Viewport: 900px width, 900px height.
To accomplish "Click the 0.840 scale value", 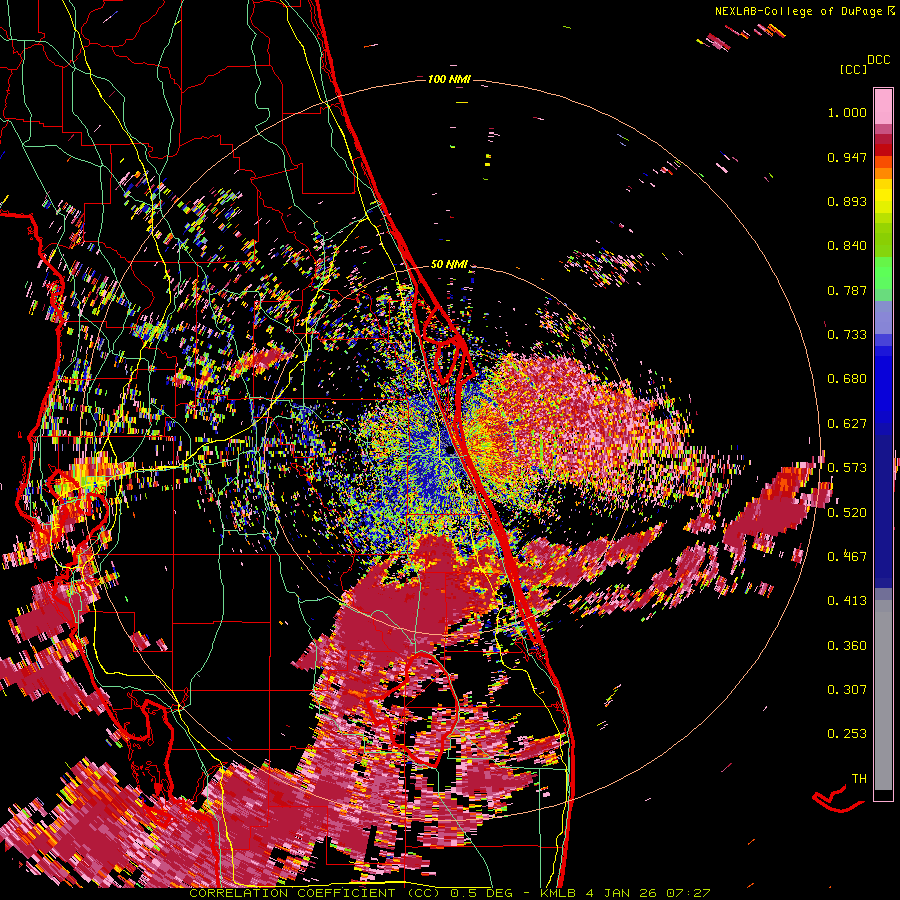I will point(847,246).
